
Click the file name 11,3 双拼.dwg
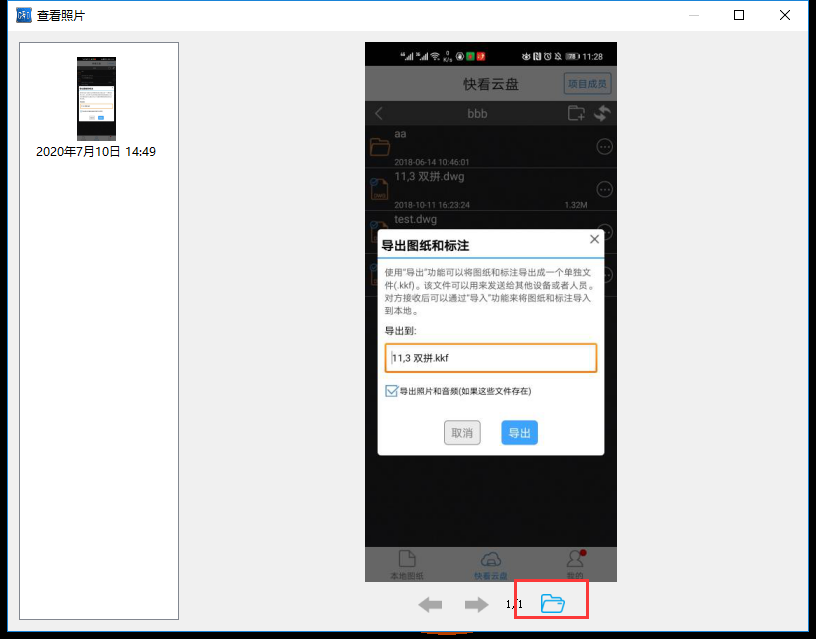click(429, 176)
